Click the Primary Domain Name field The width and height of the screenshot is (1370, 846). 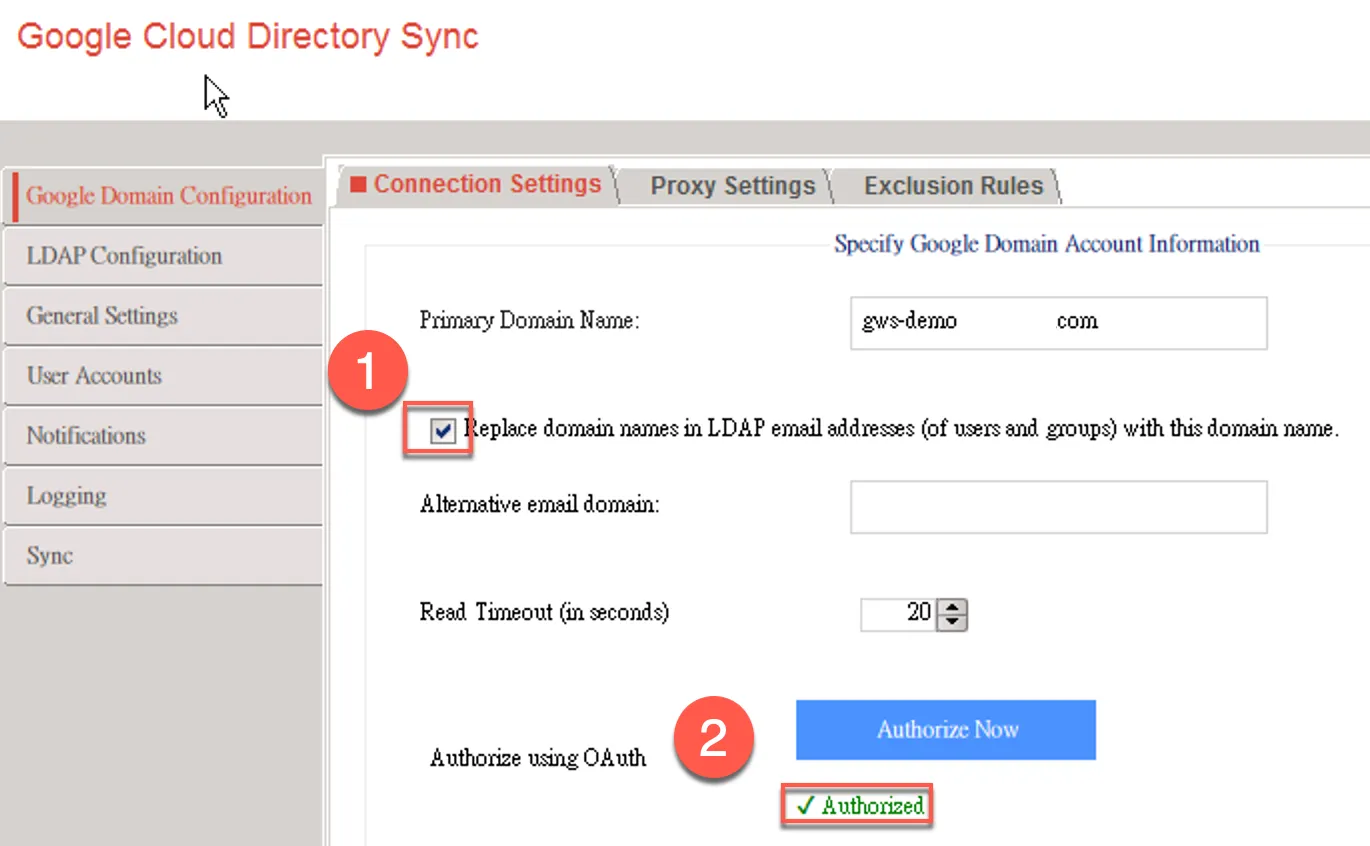click(1059, 322)
